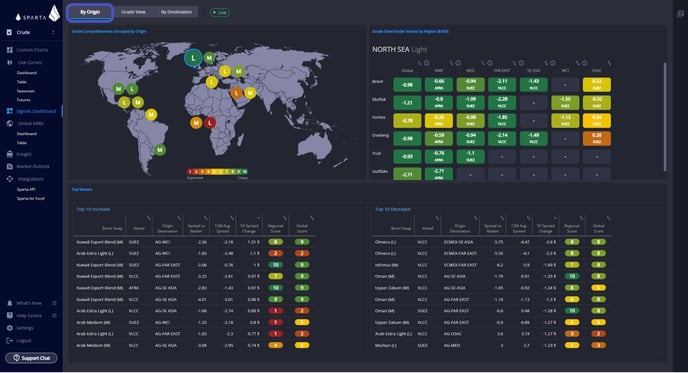Click the expensive-to-cheap color legend
The height and width of the screenshot is (373, 688).
(218, 172)
